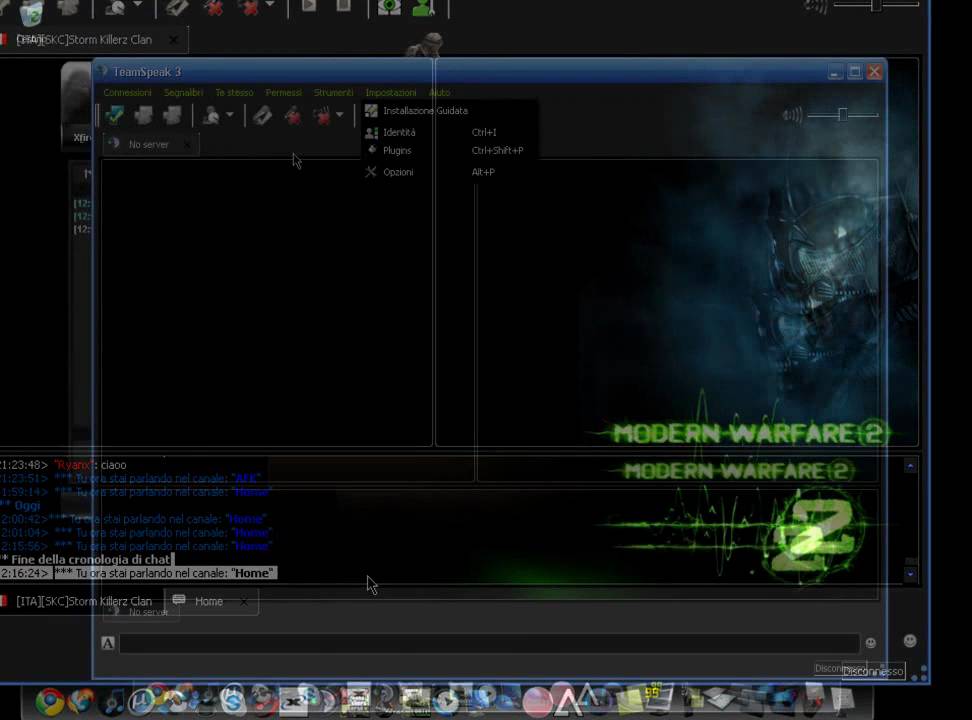Open the background toolbar's mute speakers dropdown arrow
This screenshot has height=720, width=972.
click(x=270, y=4)
